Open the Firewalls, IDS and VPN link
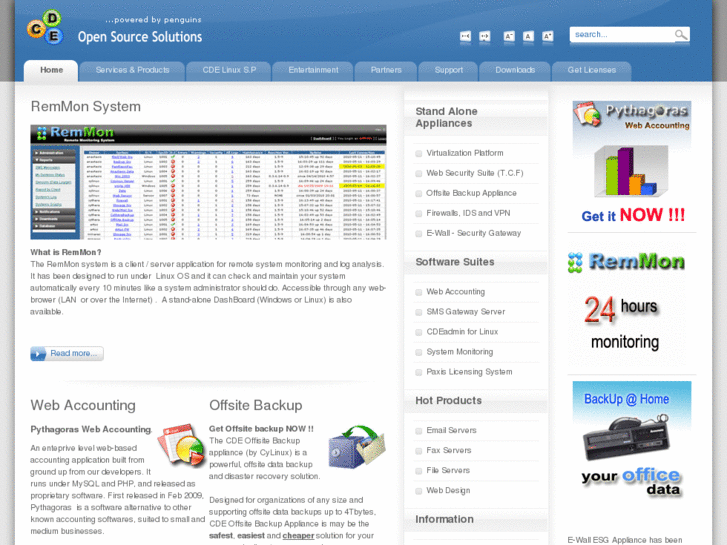The image size is (727, 545). pyautogui.click(x=468, y=213)
